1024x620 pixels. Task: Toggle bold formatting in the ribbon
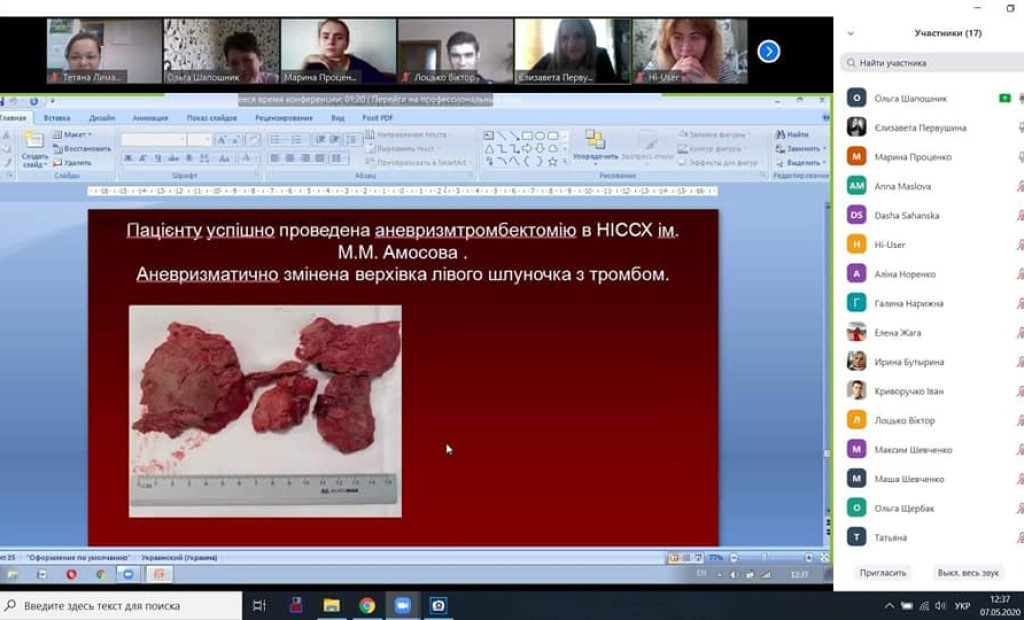click(x=126, y=157)
